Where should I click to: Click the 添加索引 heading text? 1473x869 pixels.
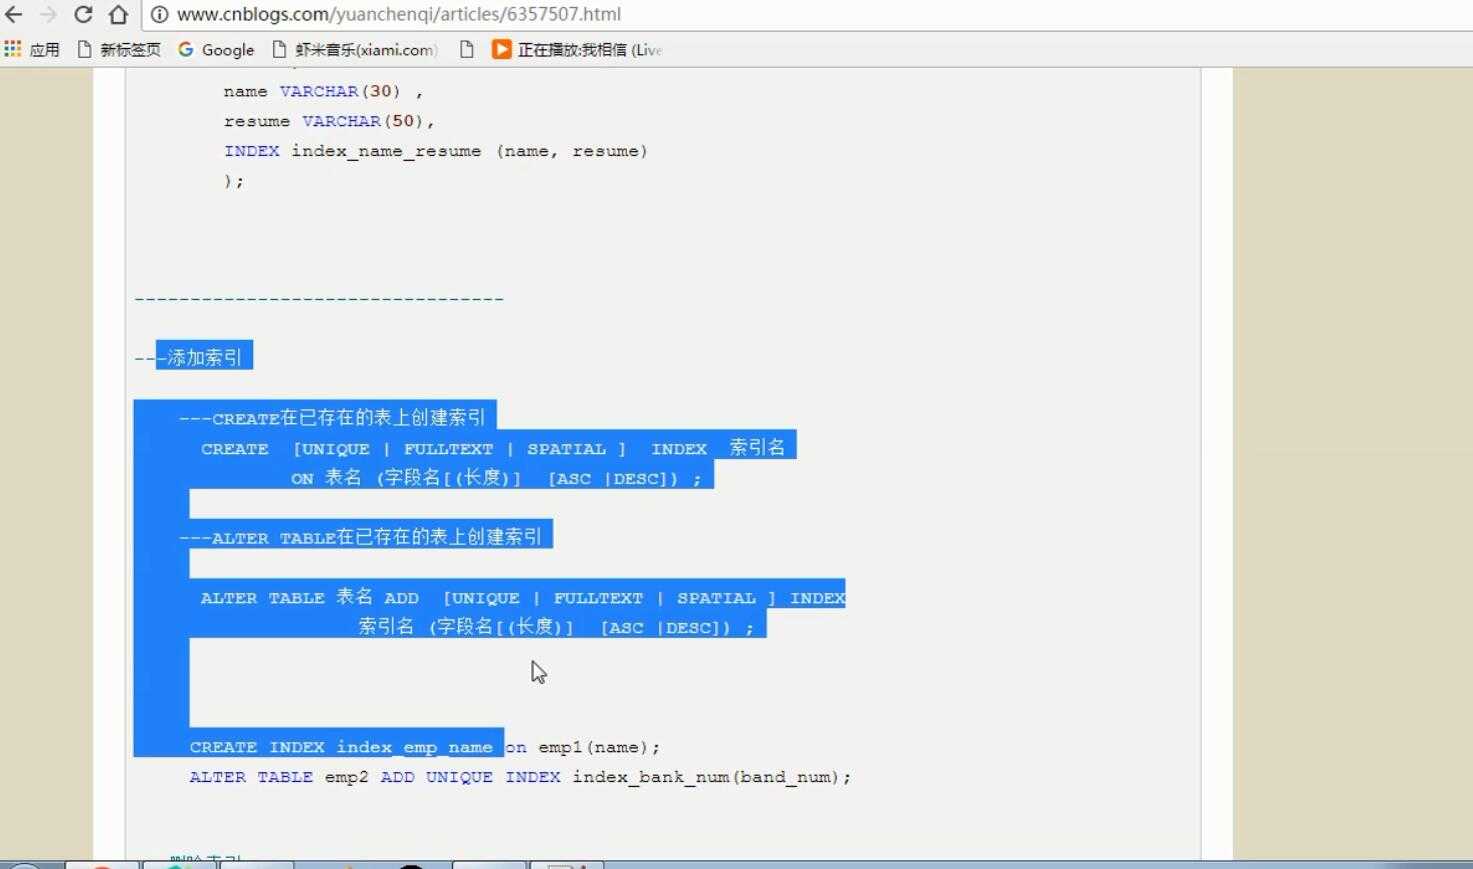pos(204,357)
